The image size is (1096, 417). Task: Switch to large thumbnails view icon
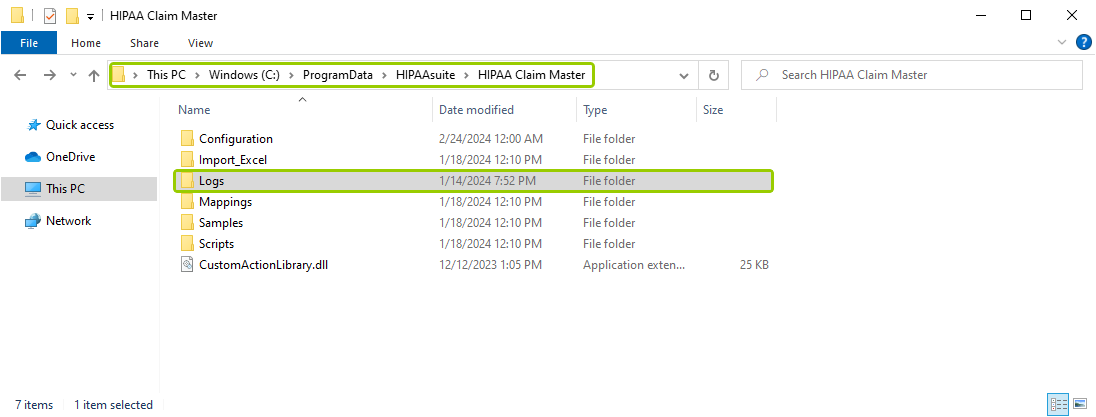pyautogui.click(x=1080, y=404)
